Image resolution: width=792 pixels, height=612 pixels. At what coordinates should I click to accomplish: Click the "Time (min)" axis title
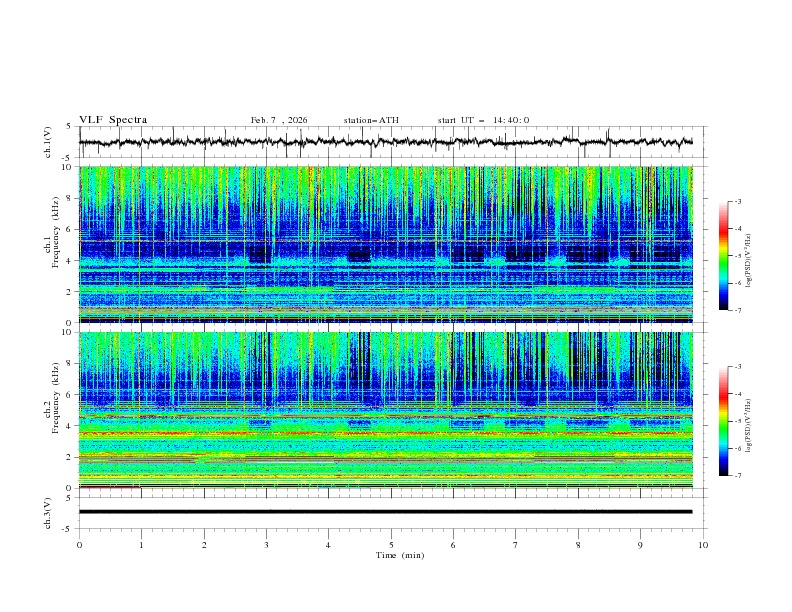pos(400,555)
